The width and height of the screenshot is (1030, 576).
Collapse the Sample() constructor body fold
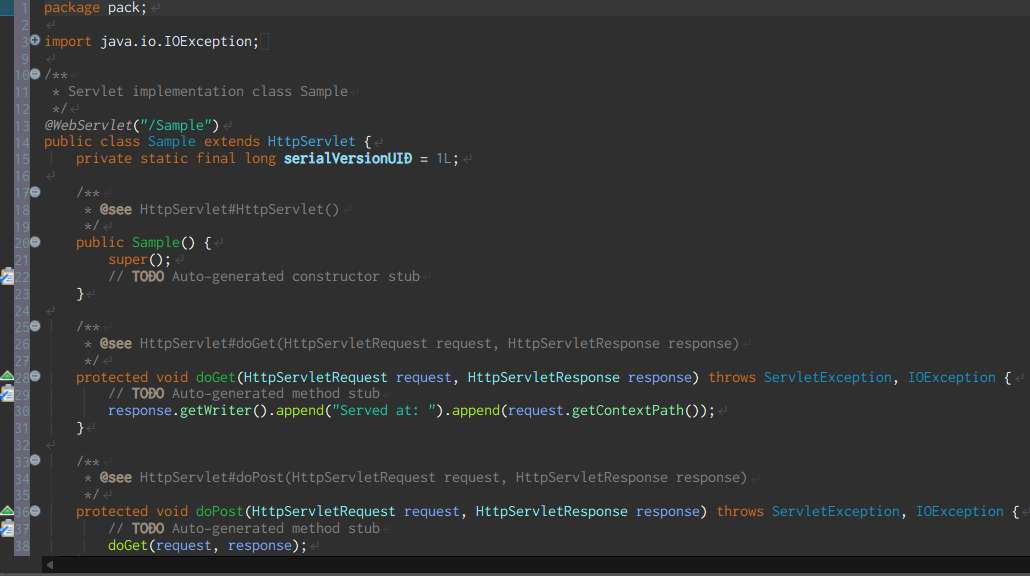[34, 242]
